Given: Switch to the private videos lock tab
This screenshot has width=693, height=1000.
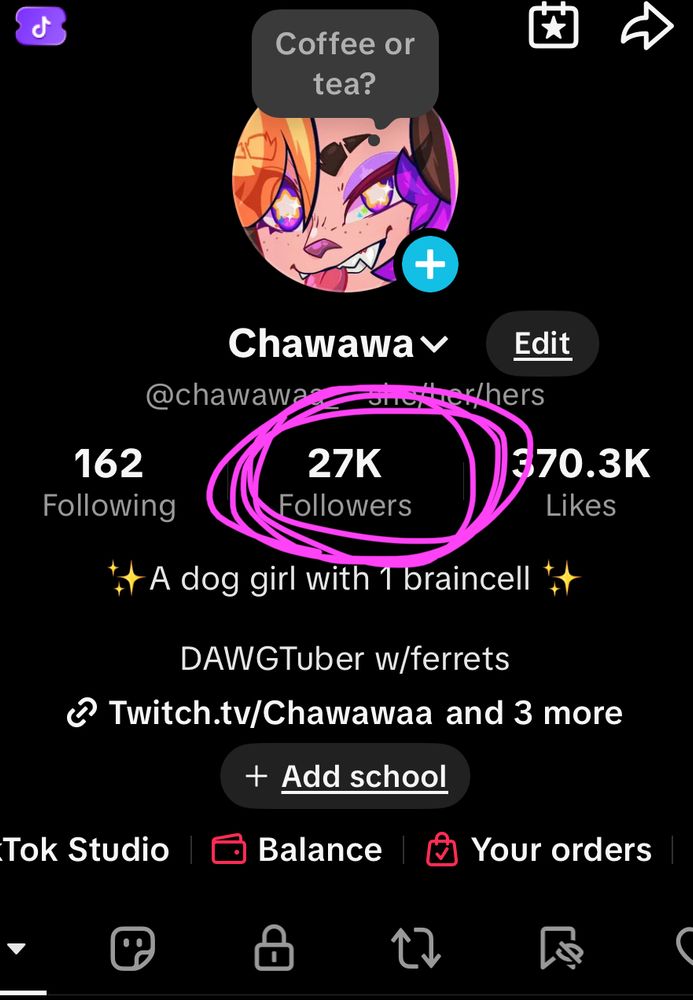Looking at the screenshot, I should coord(274,948).
